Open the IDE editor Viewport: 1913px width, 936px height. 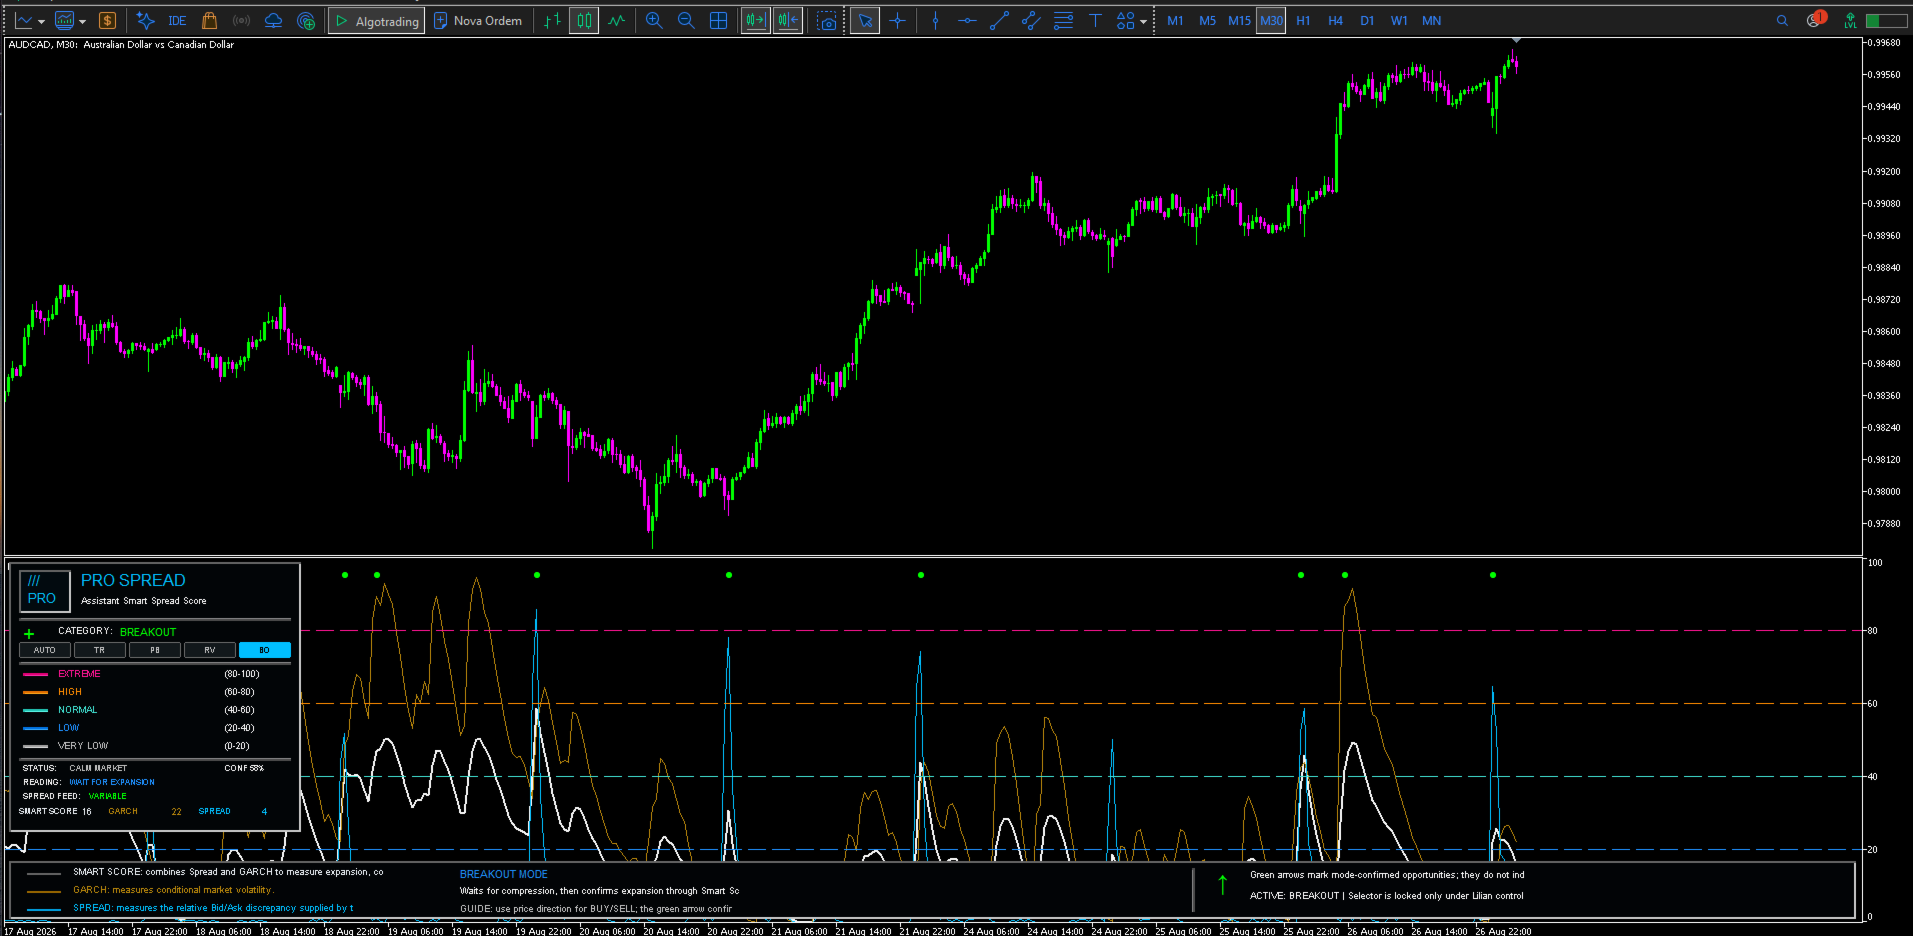[x=177, y=21]
